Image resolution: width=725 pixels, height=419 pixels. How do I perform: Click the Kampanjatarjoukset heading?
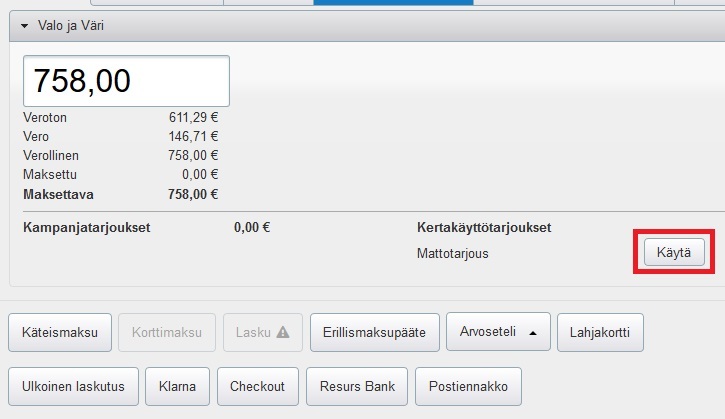point(86,227)
